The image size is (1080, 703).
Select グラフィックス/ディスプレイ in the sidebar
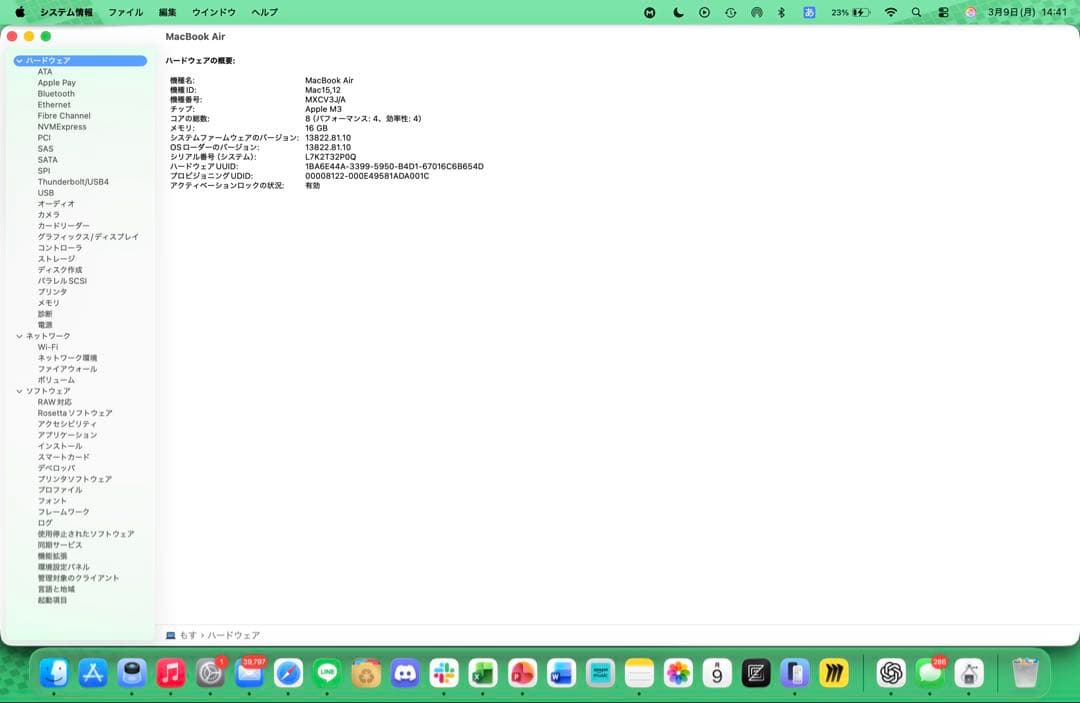tap(88, 237)
